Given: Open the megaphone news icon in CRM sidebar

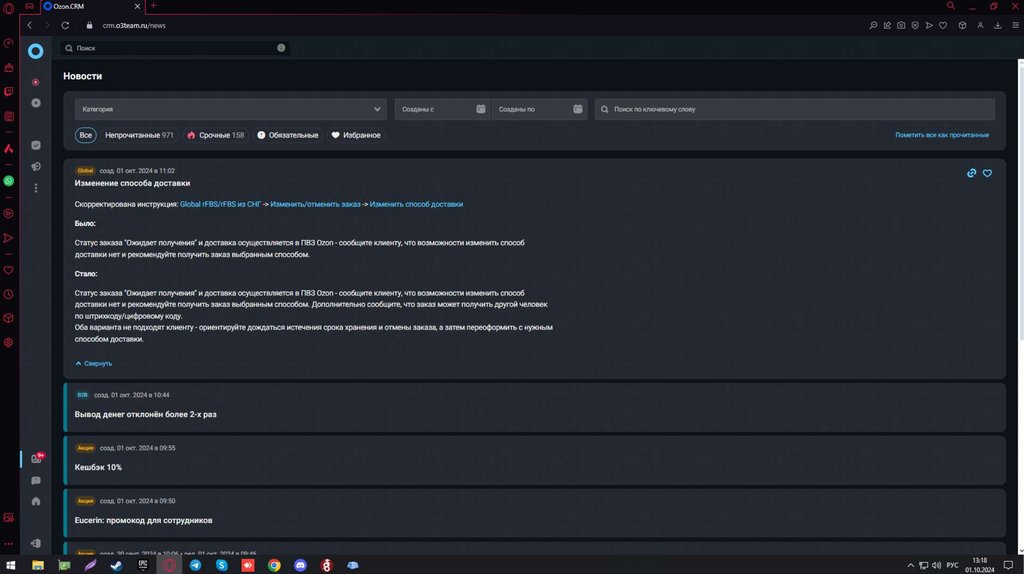Looking at the screenshot, I should tap(36, 167).
